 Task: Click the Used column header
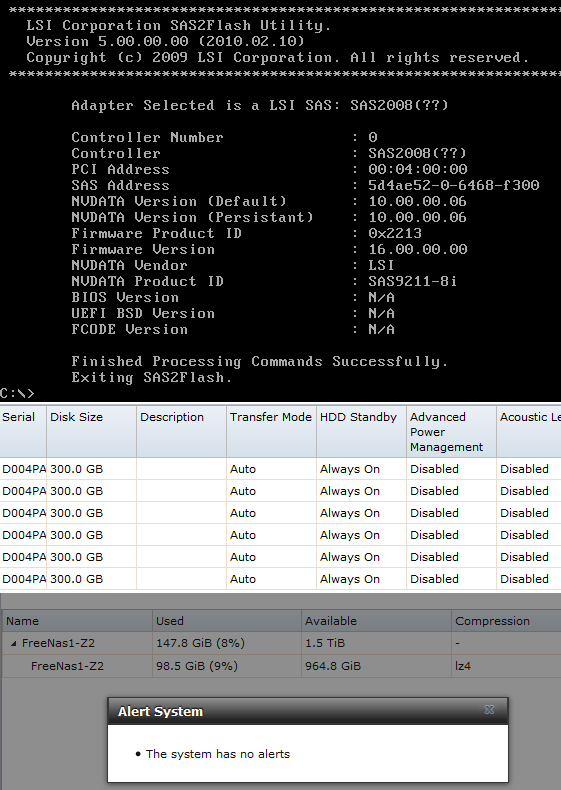coord(227,621)
